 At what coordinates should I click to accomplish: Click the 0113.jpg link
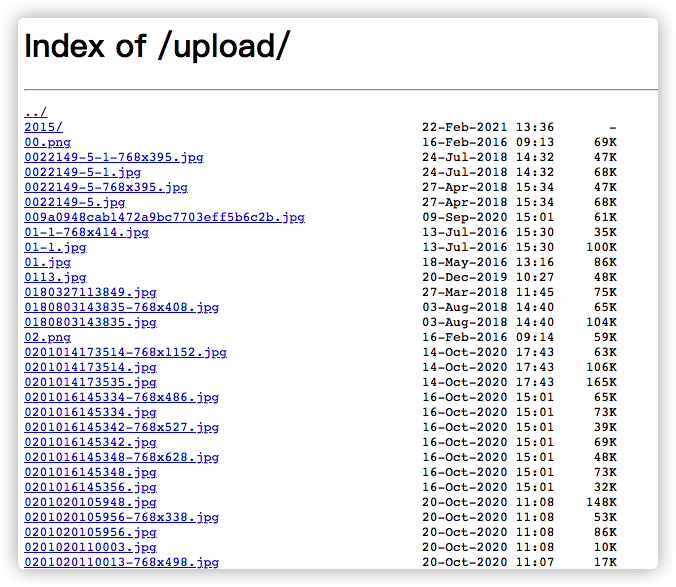click(55, 277)
